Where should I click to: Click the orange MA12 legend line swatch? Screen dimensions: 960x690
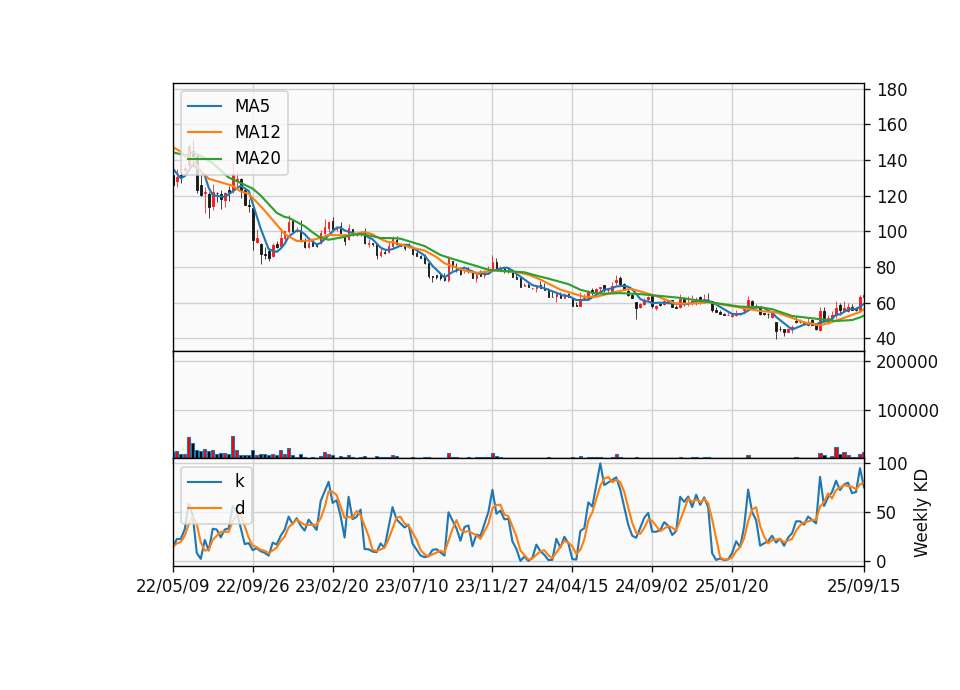tap(204, 132)
